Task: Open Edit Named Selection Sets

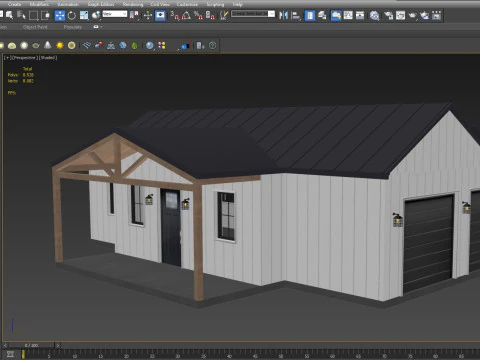Action: point(224,15)
